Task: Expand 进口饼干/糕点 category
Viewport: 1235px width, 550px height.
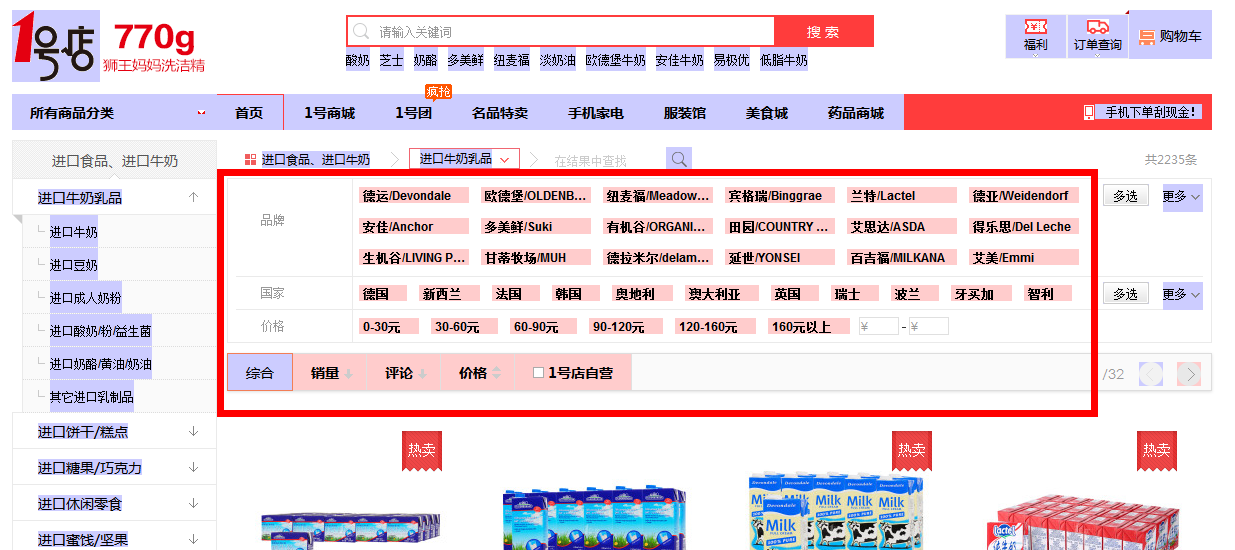Action: pos(193,431)
